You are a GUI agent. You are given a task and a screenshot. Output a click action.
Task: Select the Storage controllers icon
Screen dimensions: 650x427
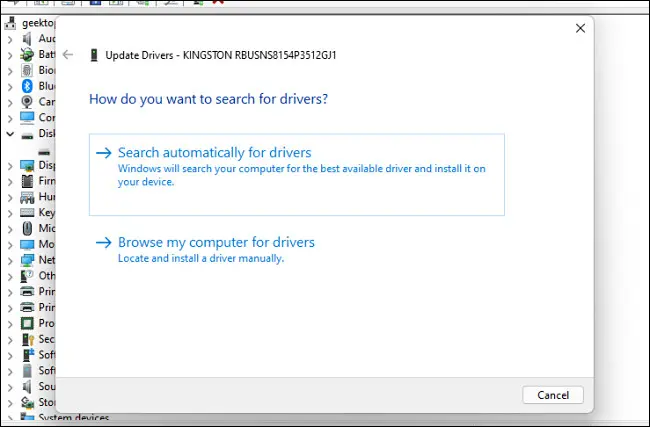[27, 403]
